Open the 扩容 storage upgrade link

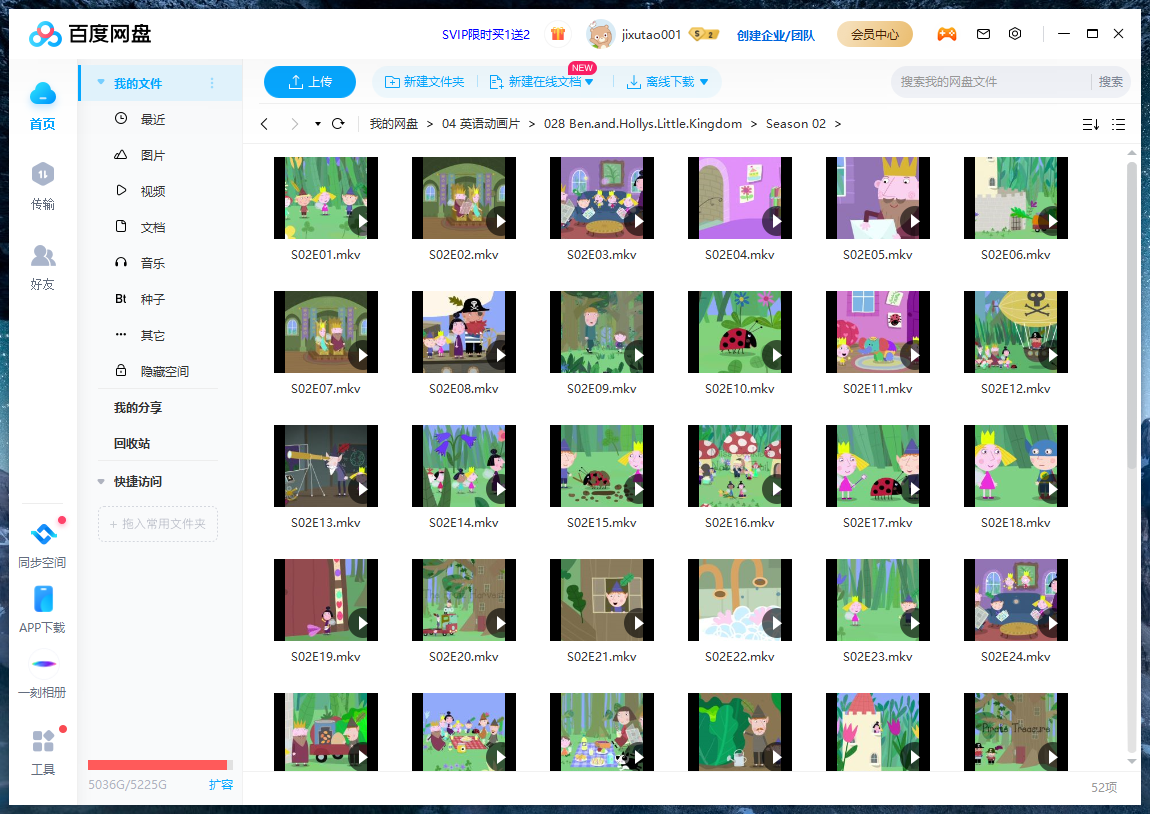[220, 785]
